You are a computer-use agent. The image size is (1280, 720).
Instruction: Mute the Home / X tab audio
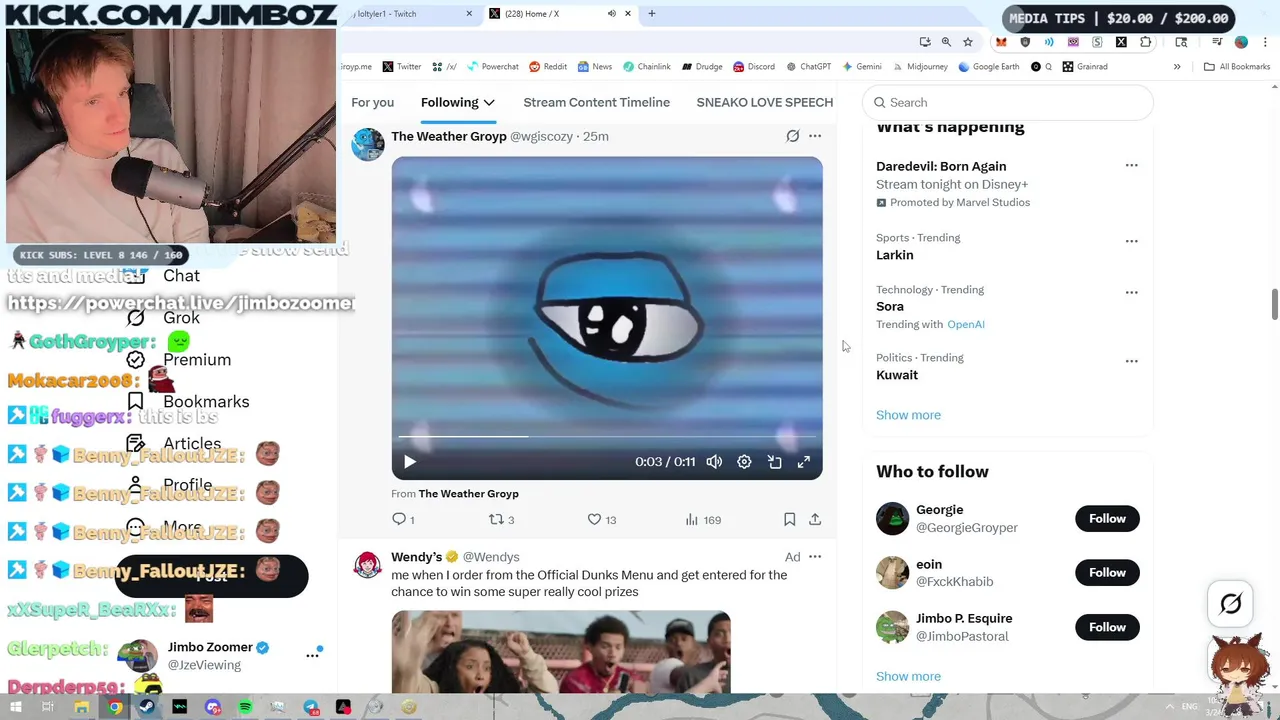(x=612, y=14)
